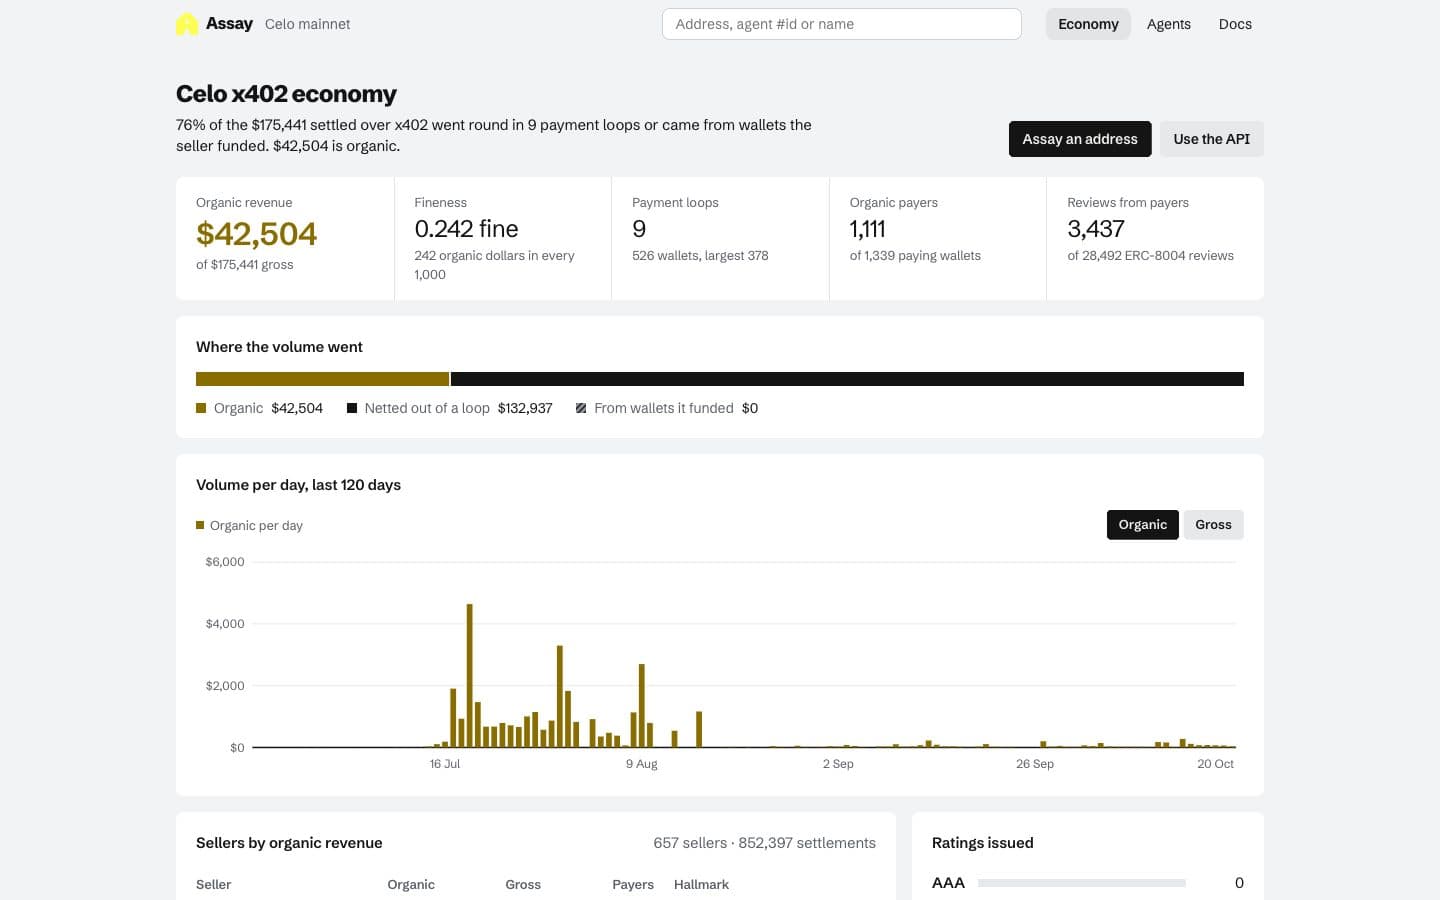Click the Gross column header in the sellers table
The height and width of the screenshot is (900, 1440).
pyautogui.click(x=523, y=885)
